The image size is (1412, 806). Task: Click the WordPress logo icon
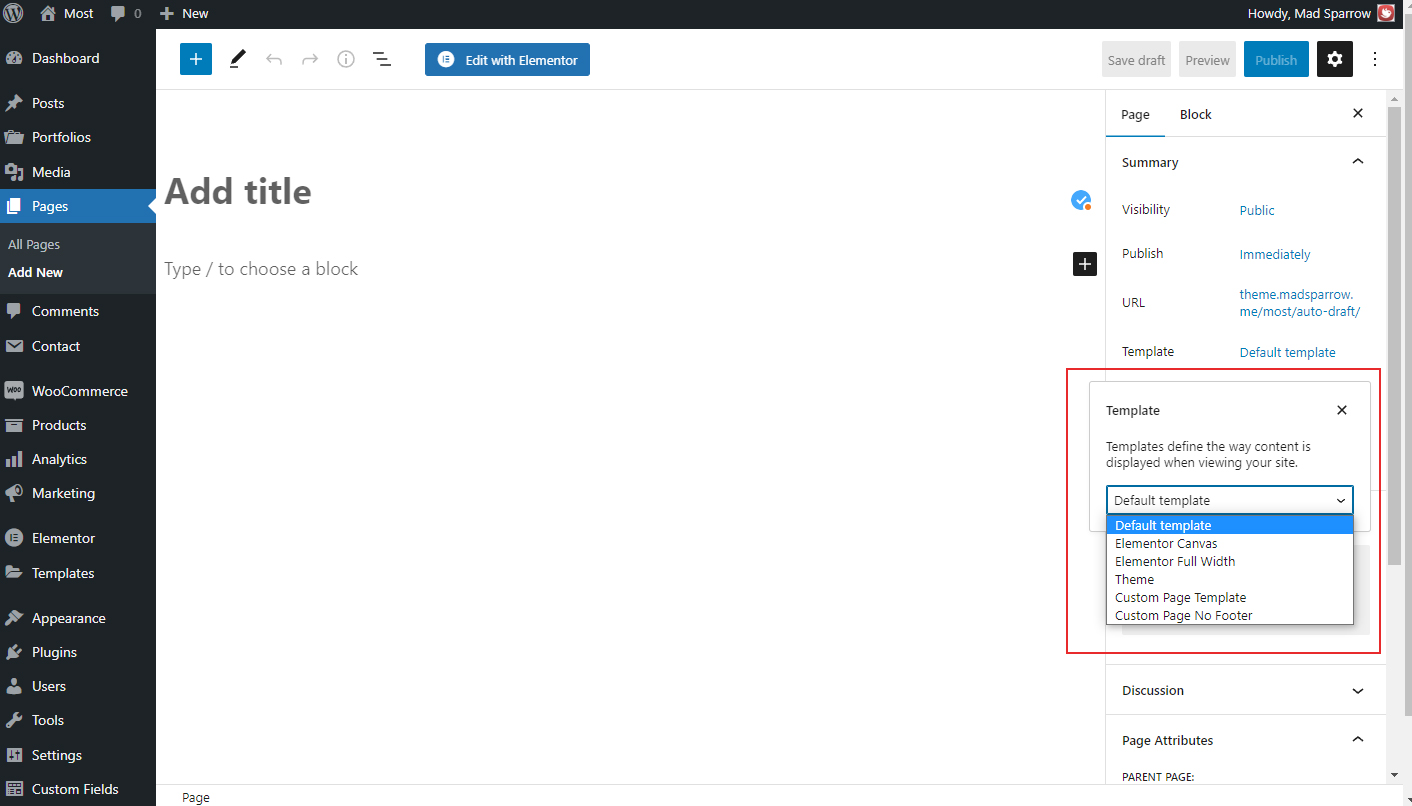(x=13, y=14)
